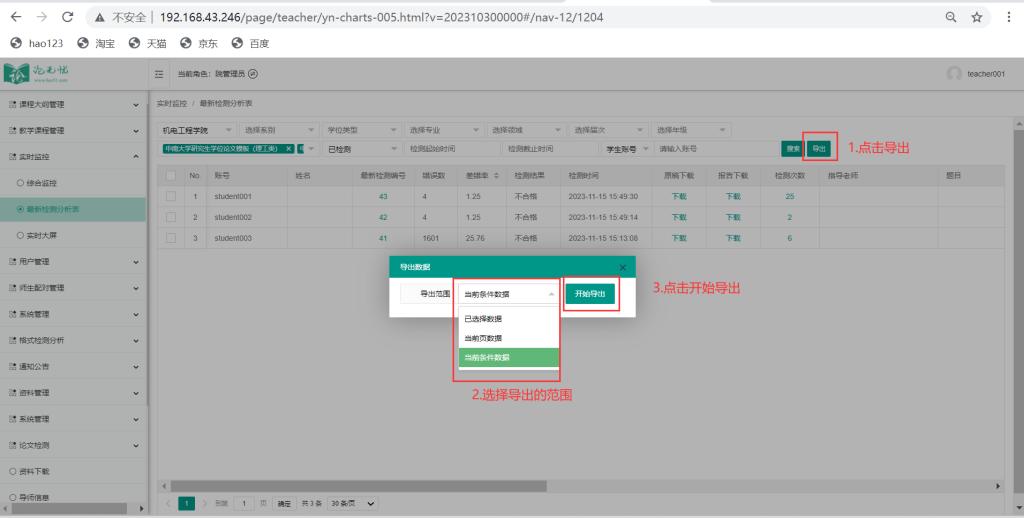Sort by the 差错率 column arrows

click(x=498, y=176)
